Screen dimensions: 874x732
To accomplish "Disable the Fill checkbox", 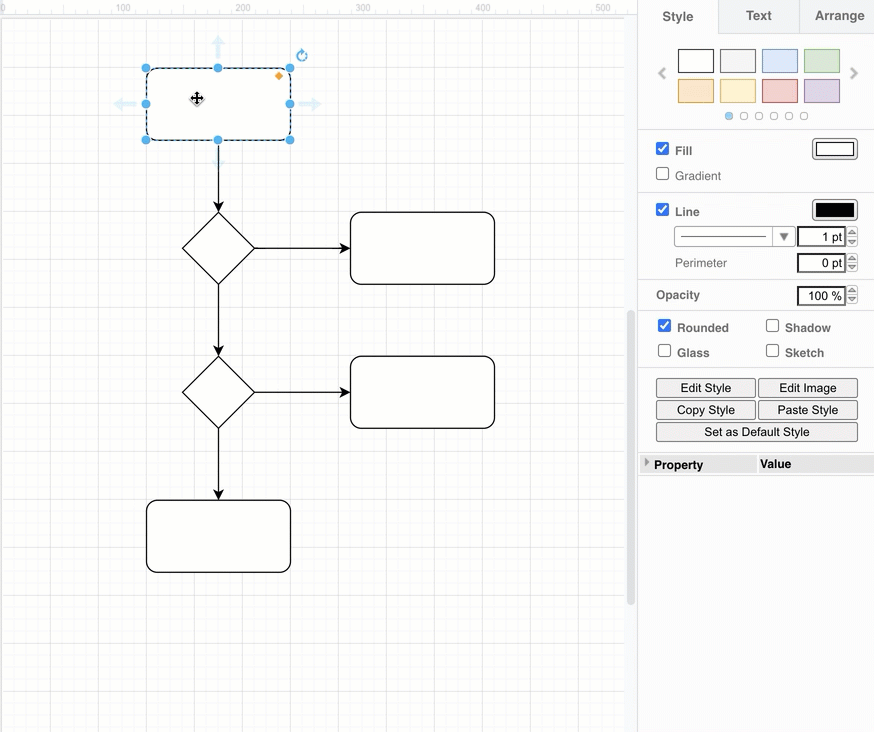I will (662, 148).
